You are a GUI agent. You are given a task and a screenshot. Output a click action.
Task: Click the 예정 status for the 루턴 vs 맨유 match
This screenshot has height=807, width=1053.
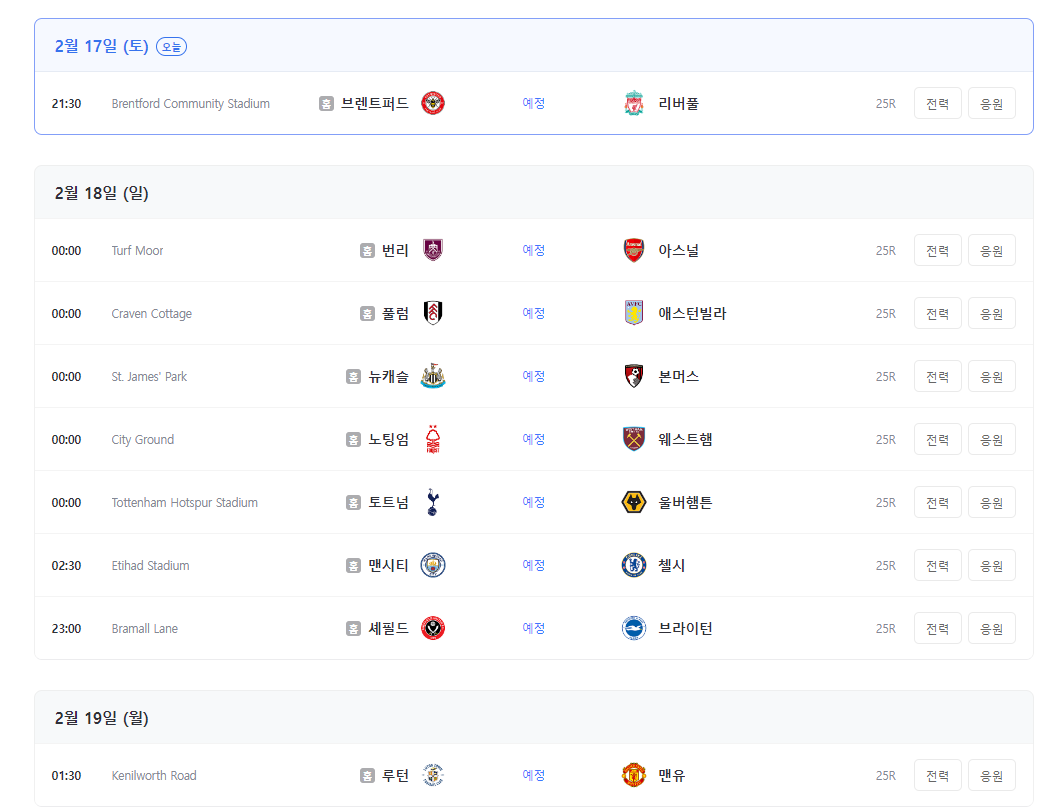533,775
